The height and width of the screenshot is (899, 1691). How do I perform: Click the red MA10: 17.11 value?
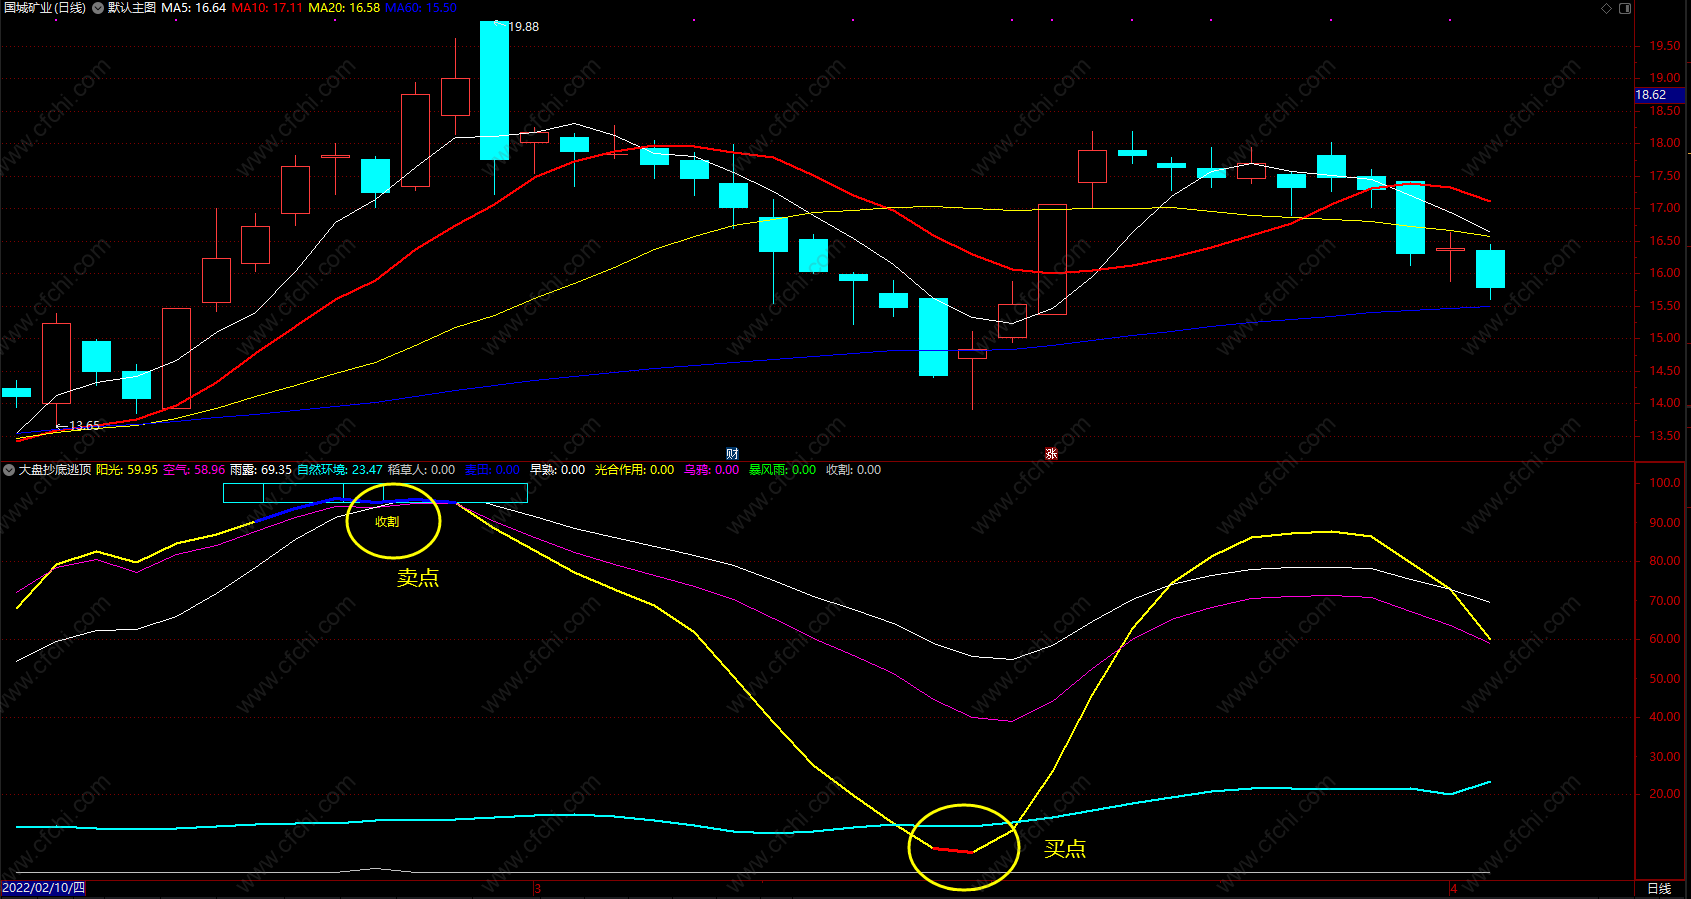(x=267, y=8)
